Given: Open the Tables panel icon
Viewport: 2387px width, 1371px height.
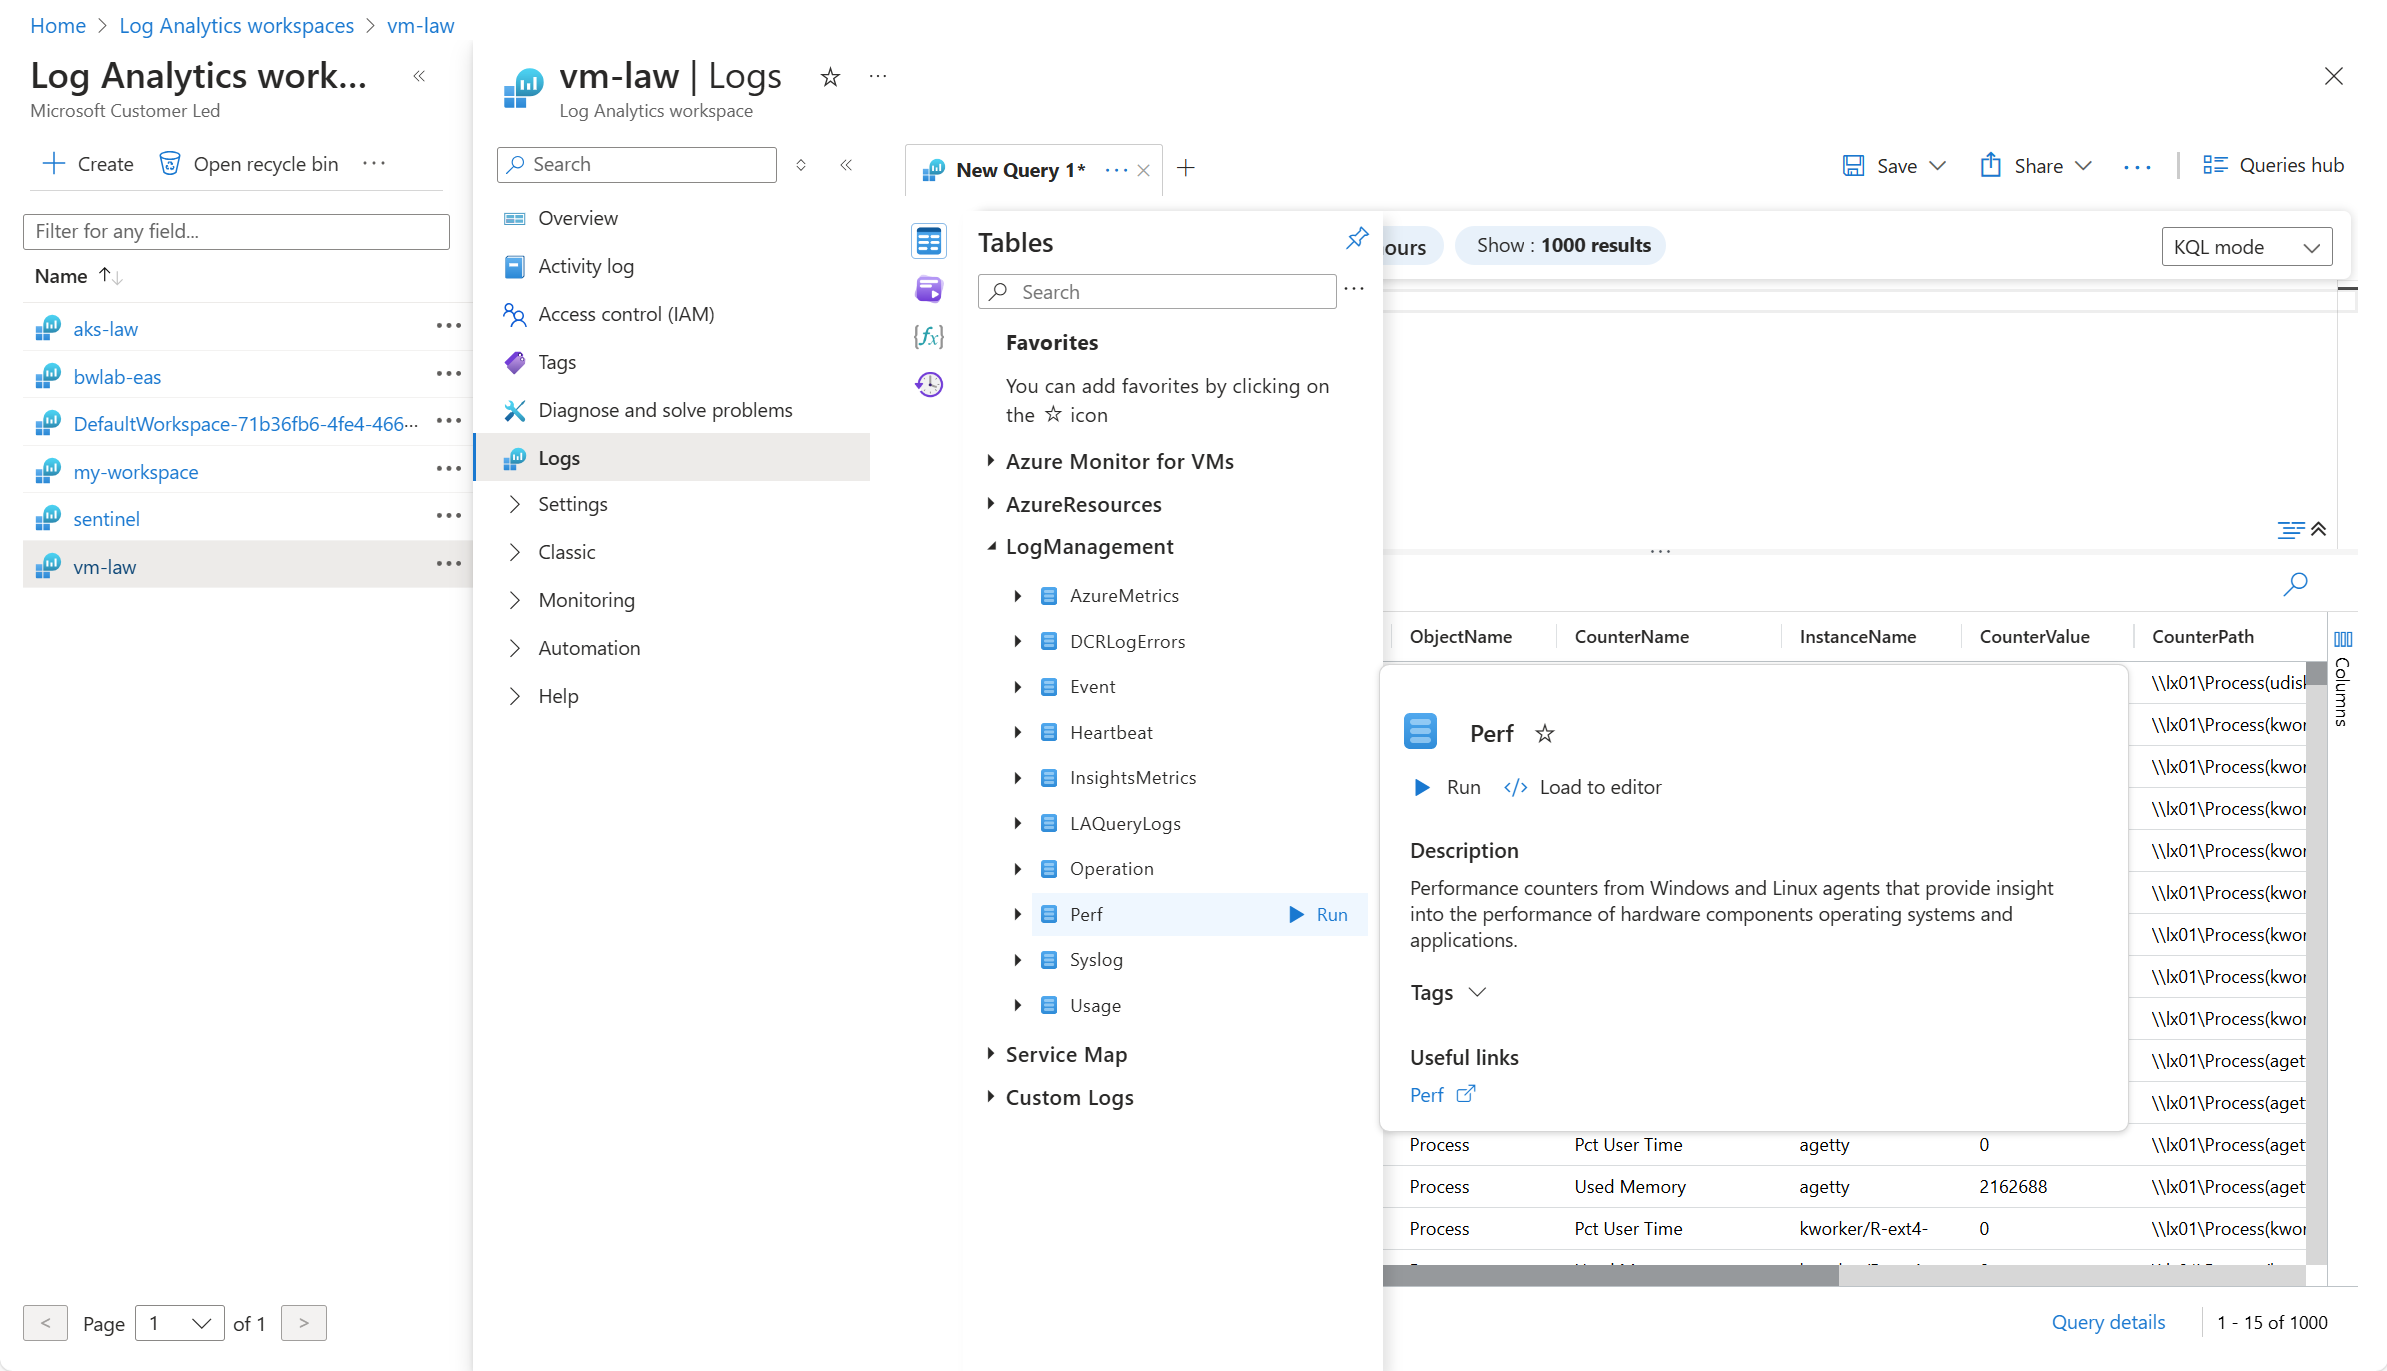Looking at the screenshot, I should 928,241.
